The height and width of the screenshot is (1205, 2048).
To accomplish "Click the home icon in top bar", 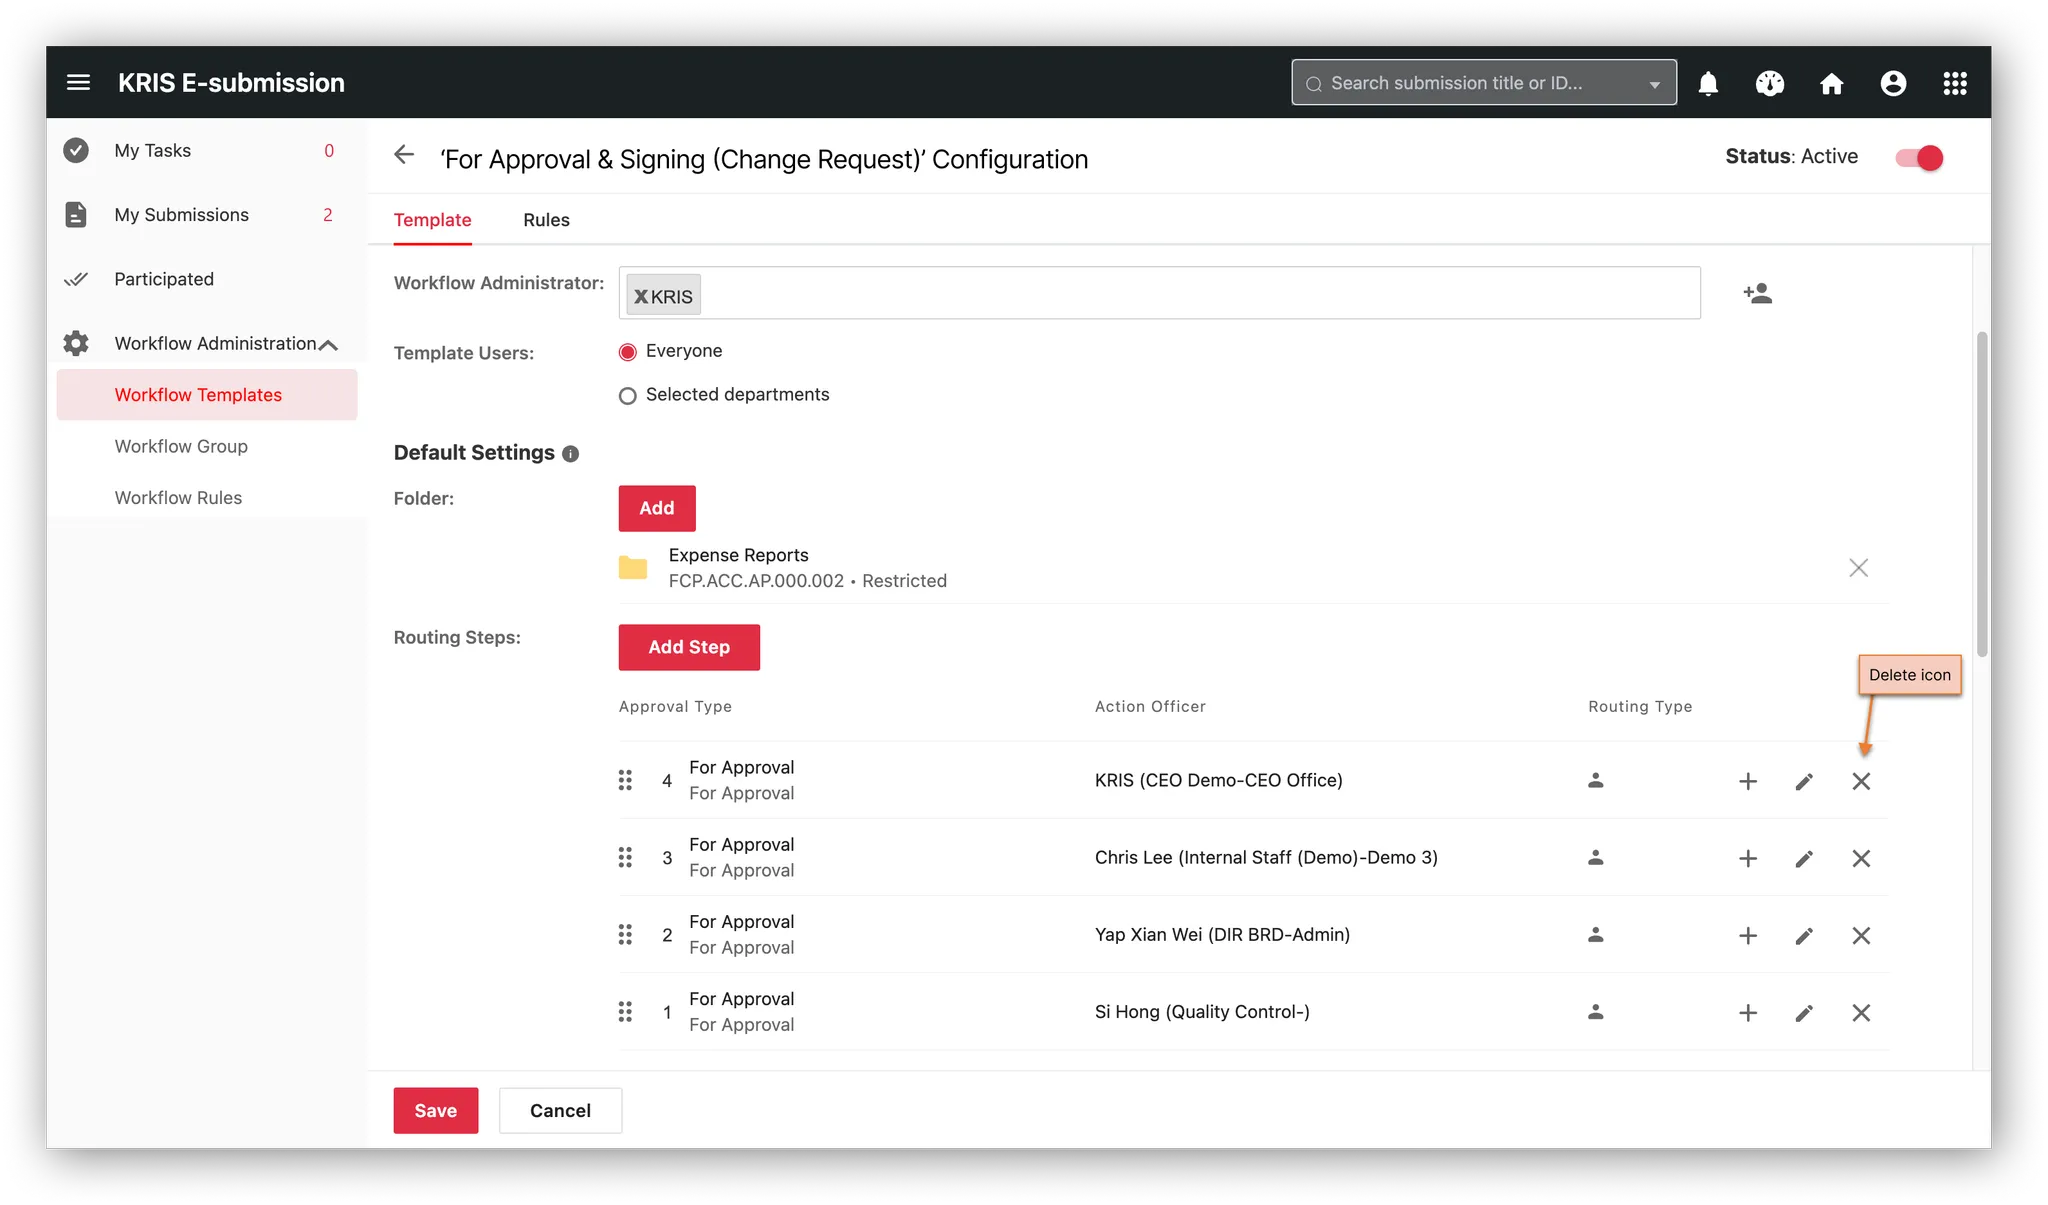I will point(1832,83).
